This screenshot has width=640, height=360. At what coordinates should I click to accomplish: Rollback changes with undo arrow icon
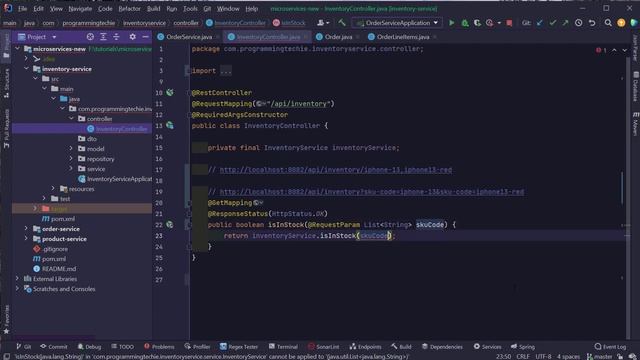click(x=592, y=23)
